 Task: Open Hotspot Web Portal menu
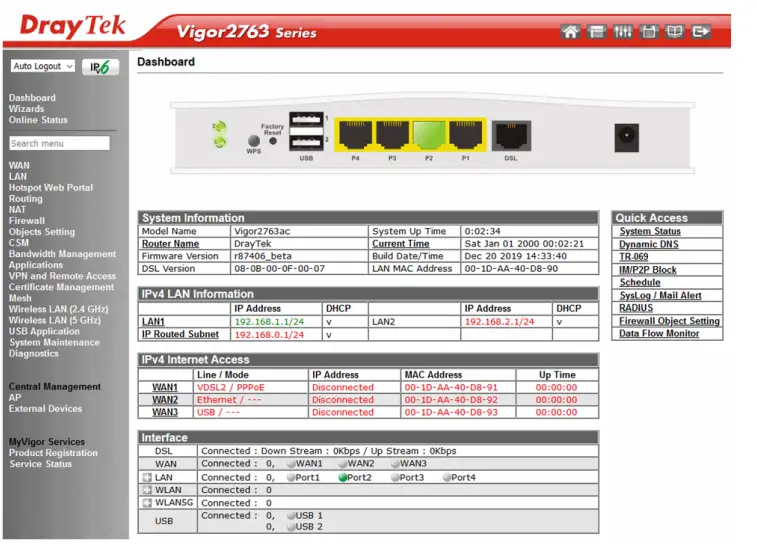[x=51, y=187]
